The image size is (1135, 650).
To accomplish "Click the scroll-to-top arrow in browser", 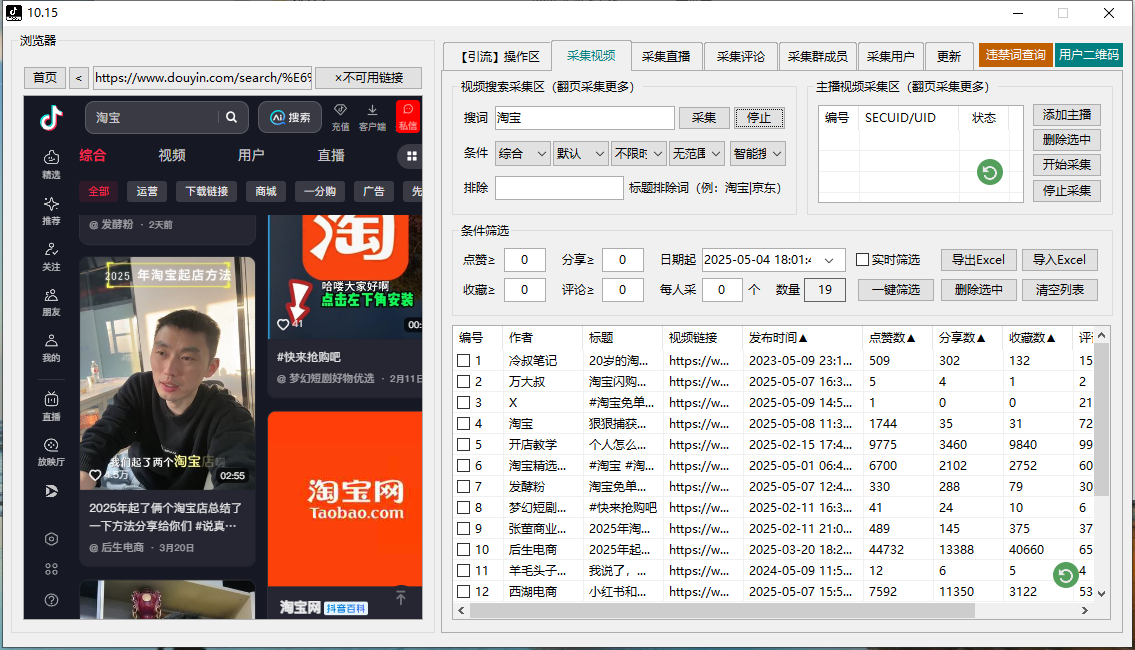I will (x=400, y=597).
